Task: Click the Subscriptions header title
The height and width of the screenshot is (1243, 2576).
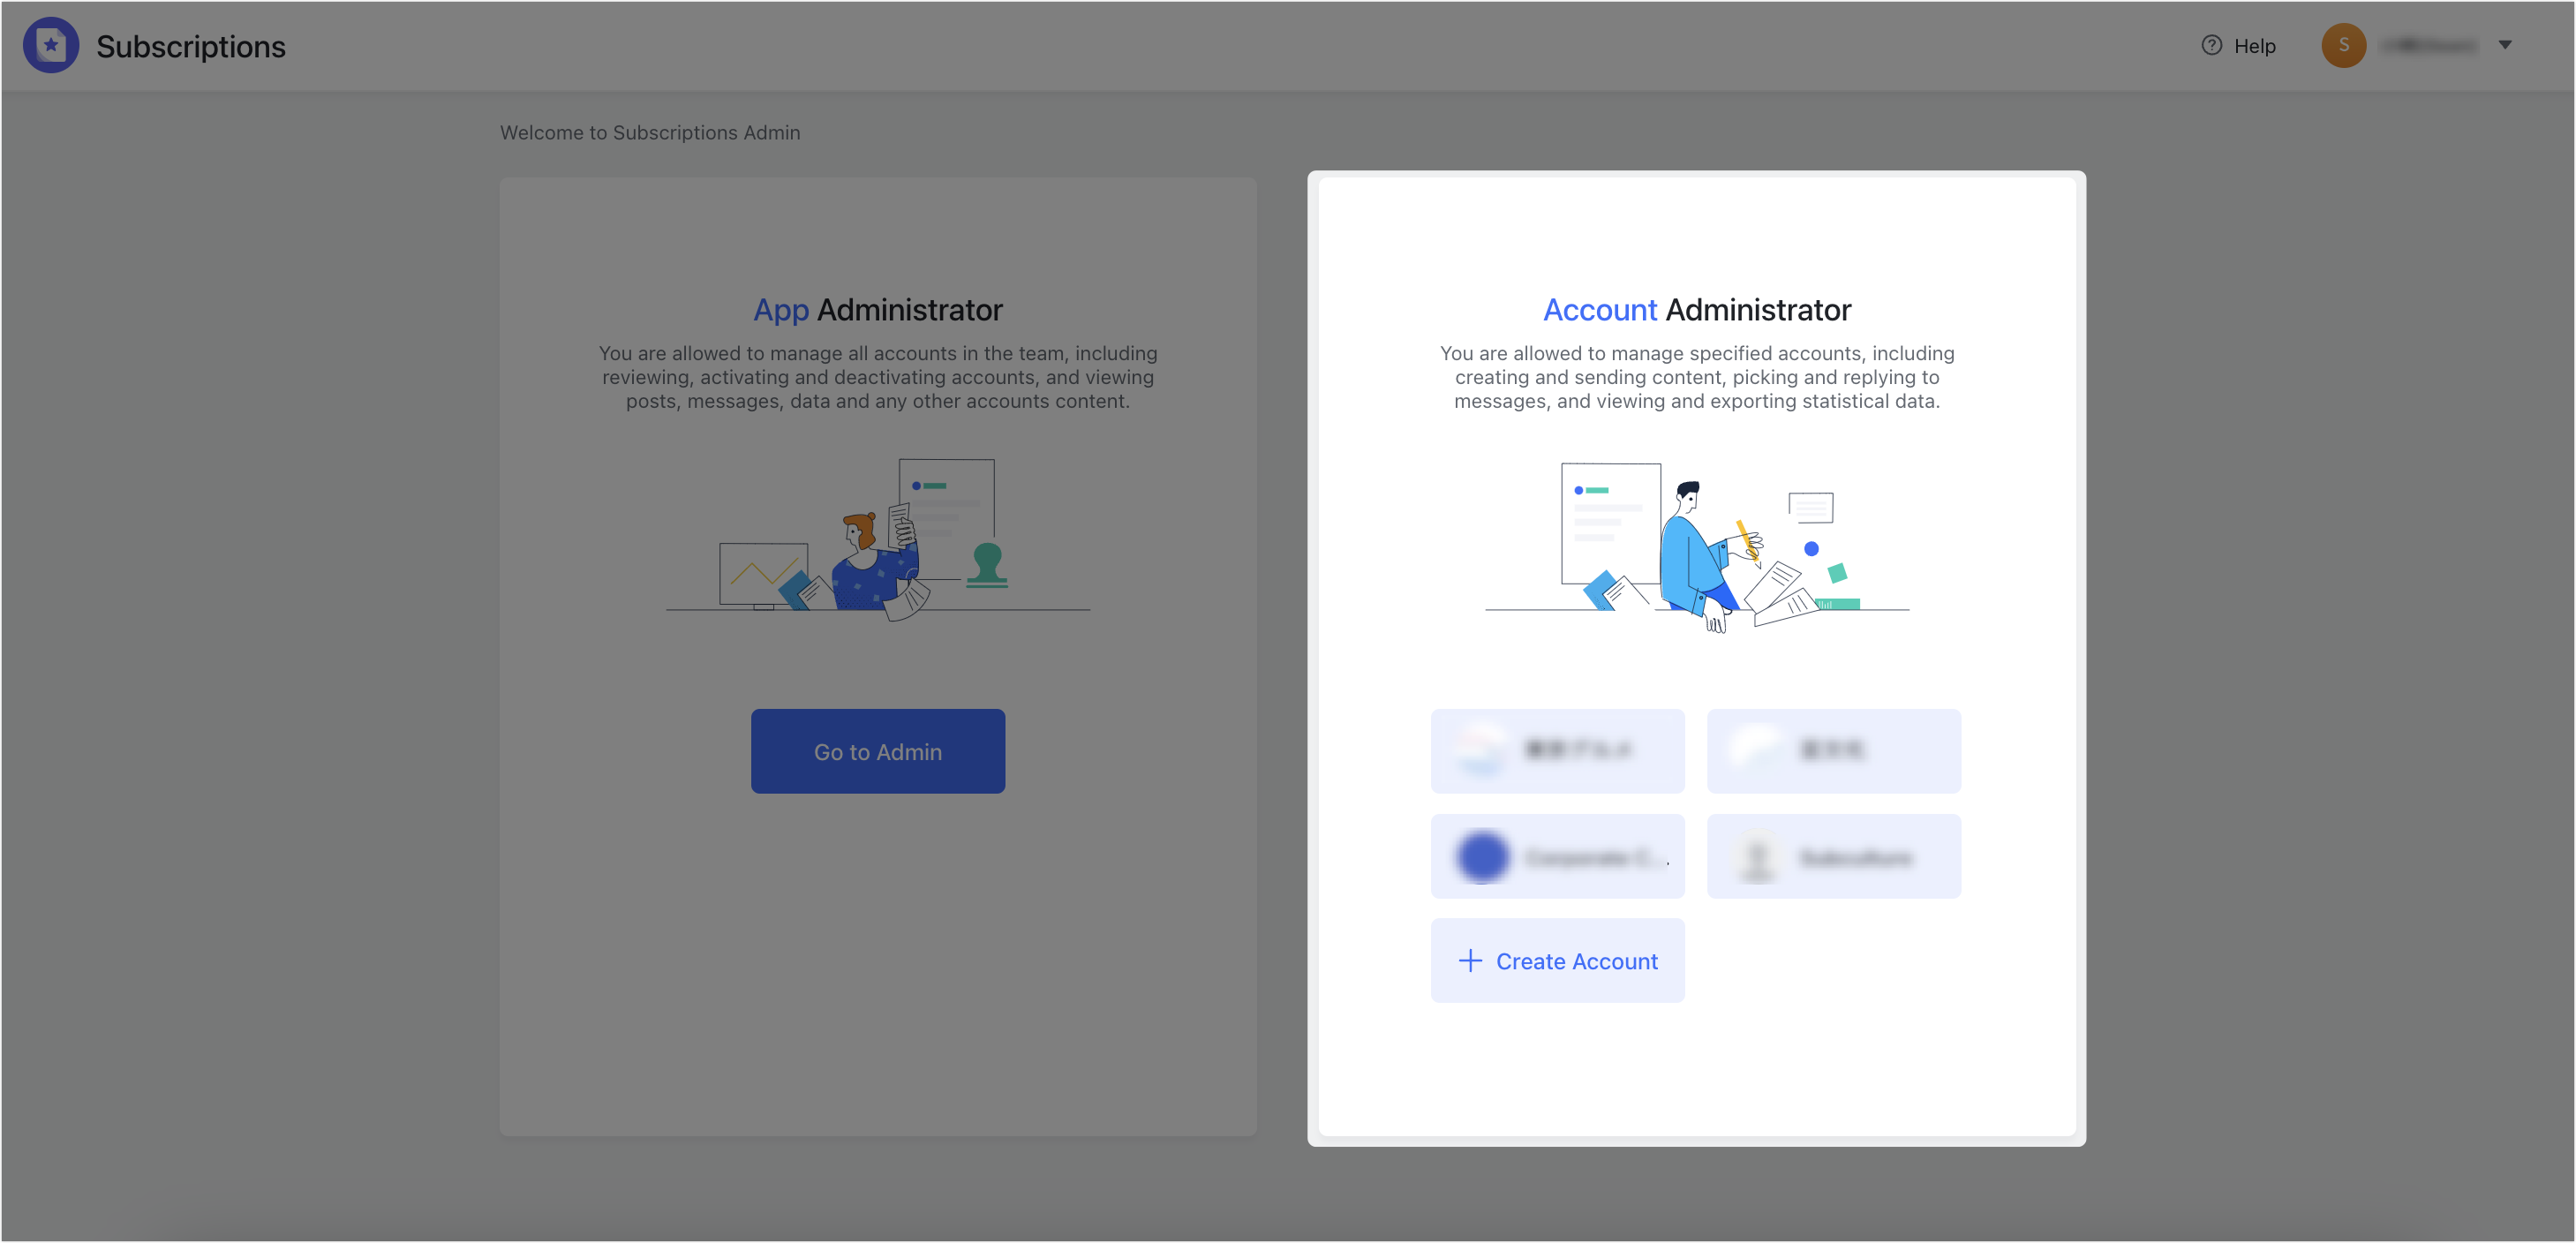Action: (x=190, y=45)
